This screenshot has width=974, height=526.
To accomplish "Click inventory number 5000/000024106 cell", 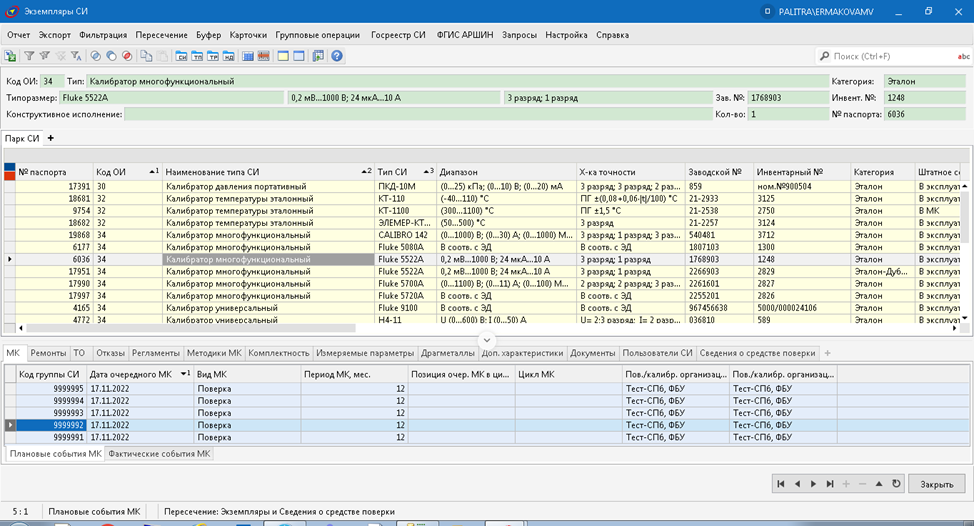I will click(x=802, y=307).
